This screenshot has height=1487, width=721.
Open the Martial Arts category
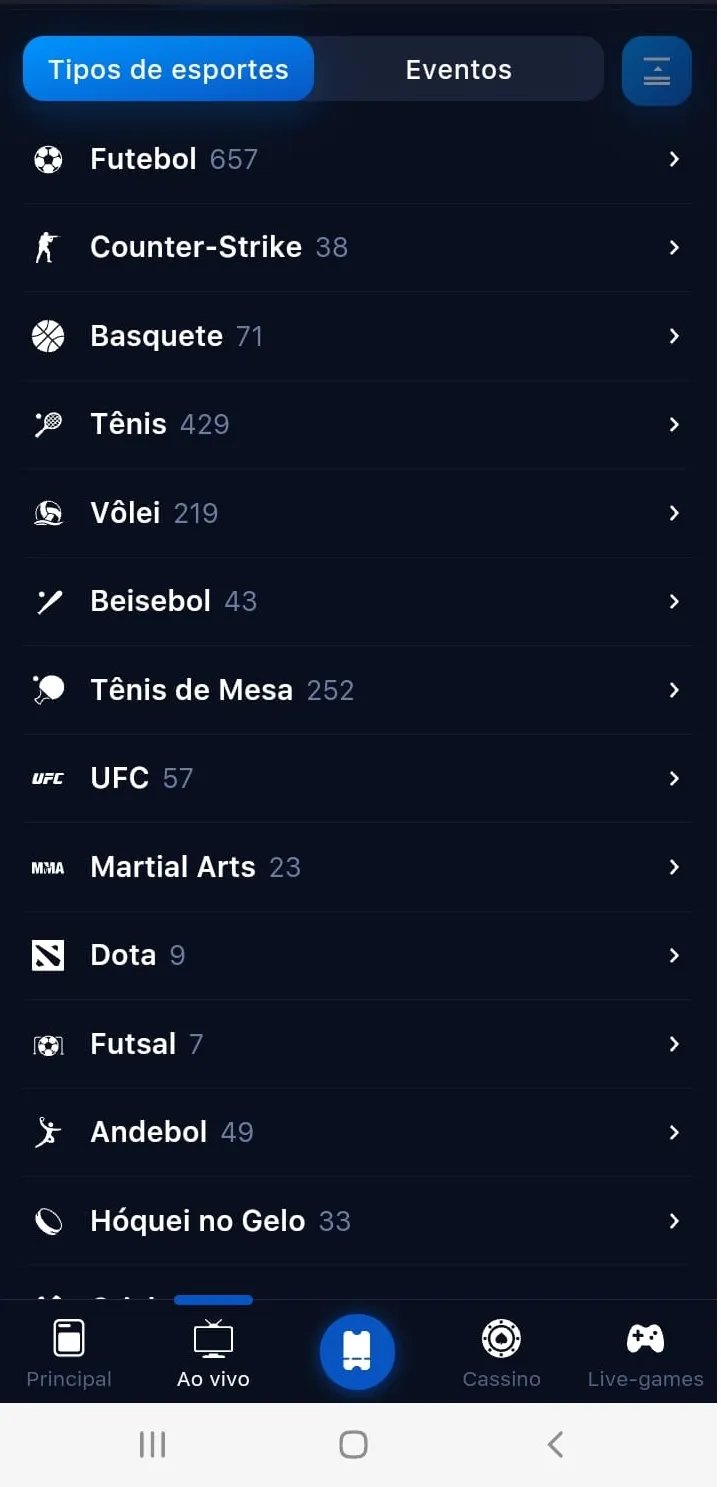(x=358, y=867)
